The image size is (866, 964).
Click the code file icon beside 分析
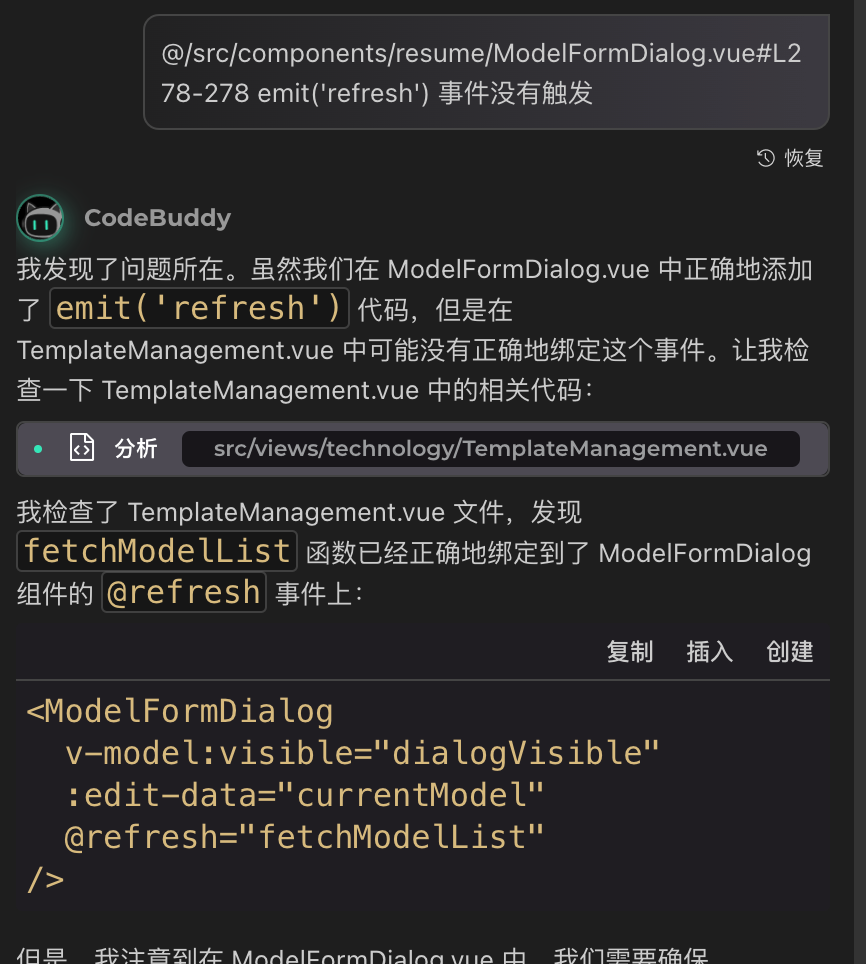pyautogui.click(x=82, y=448)
